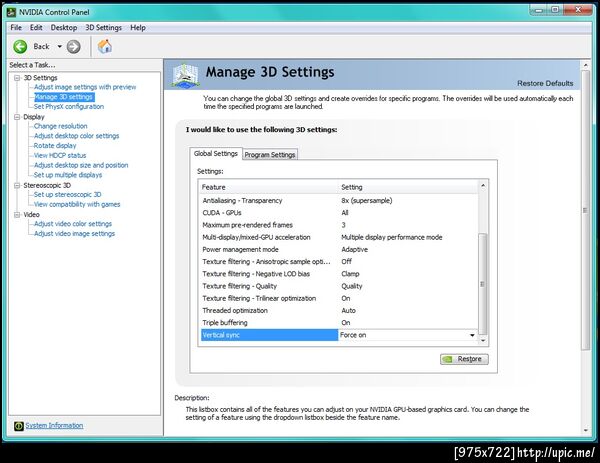Select Multi-display/mixed-GPU acceleration row
This screenshot has width=600, height=463.
[x=339, y=237]
